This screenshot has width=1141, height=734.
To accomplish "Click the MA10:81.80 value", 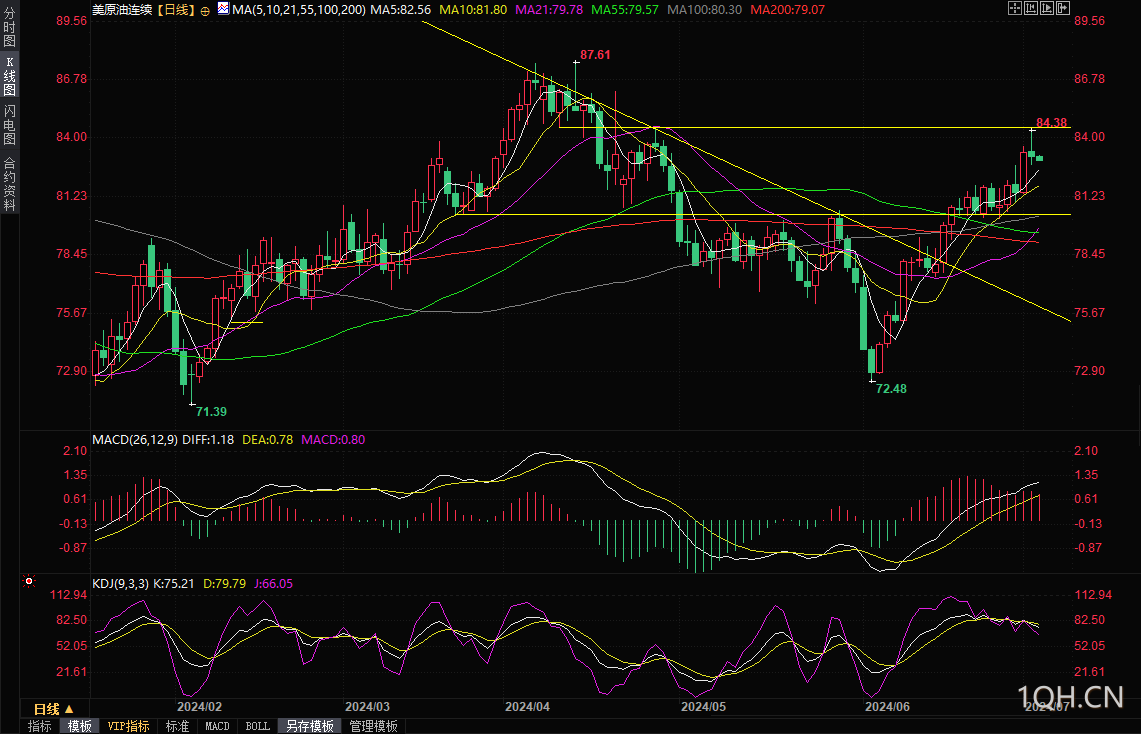I will [473, 9].
